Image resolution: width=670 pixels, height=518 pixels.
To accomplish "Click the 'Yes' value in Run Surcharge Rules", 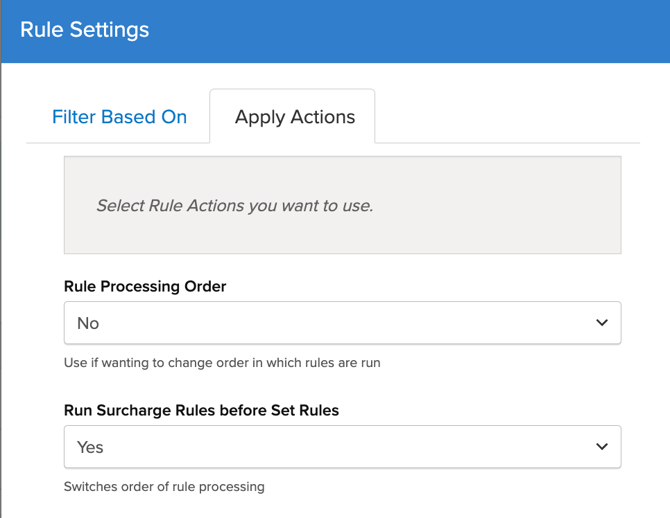I will [x=90, y=448].
